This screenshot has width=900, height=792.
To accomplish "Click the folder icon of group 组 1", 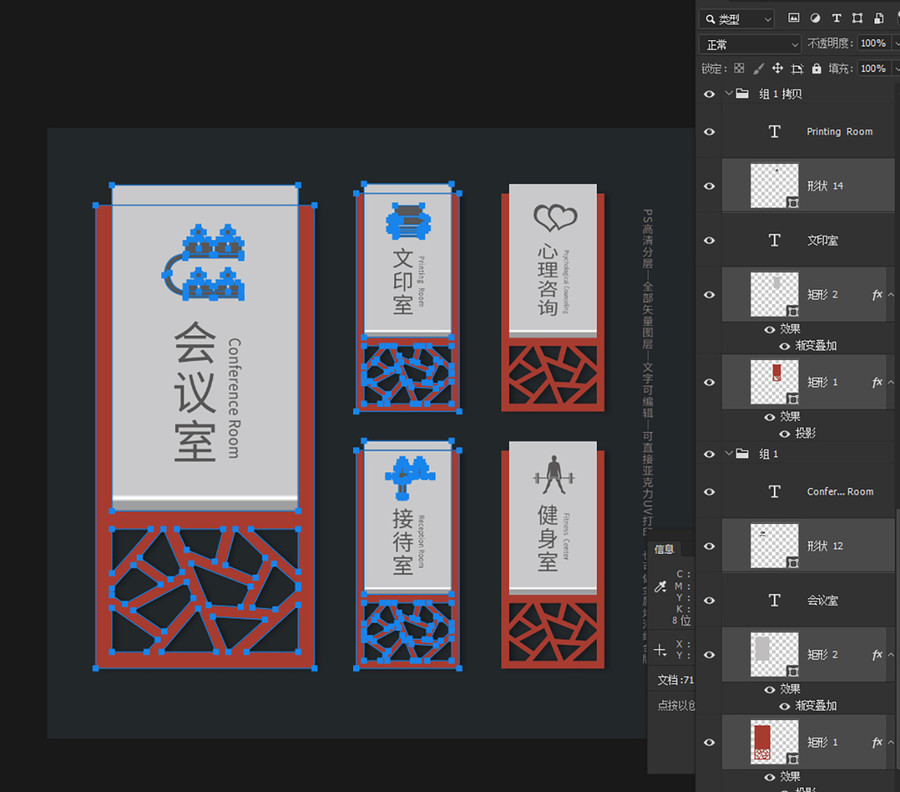I will [x=742, y=454].
